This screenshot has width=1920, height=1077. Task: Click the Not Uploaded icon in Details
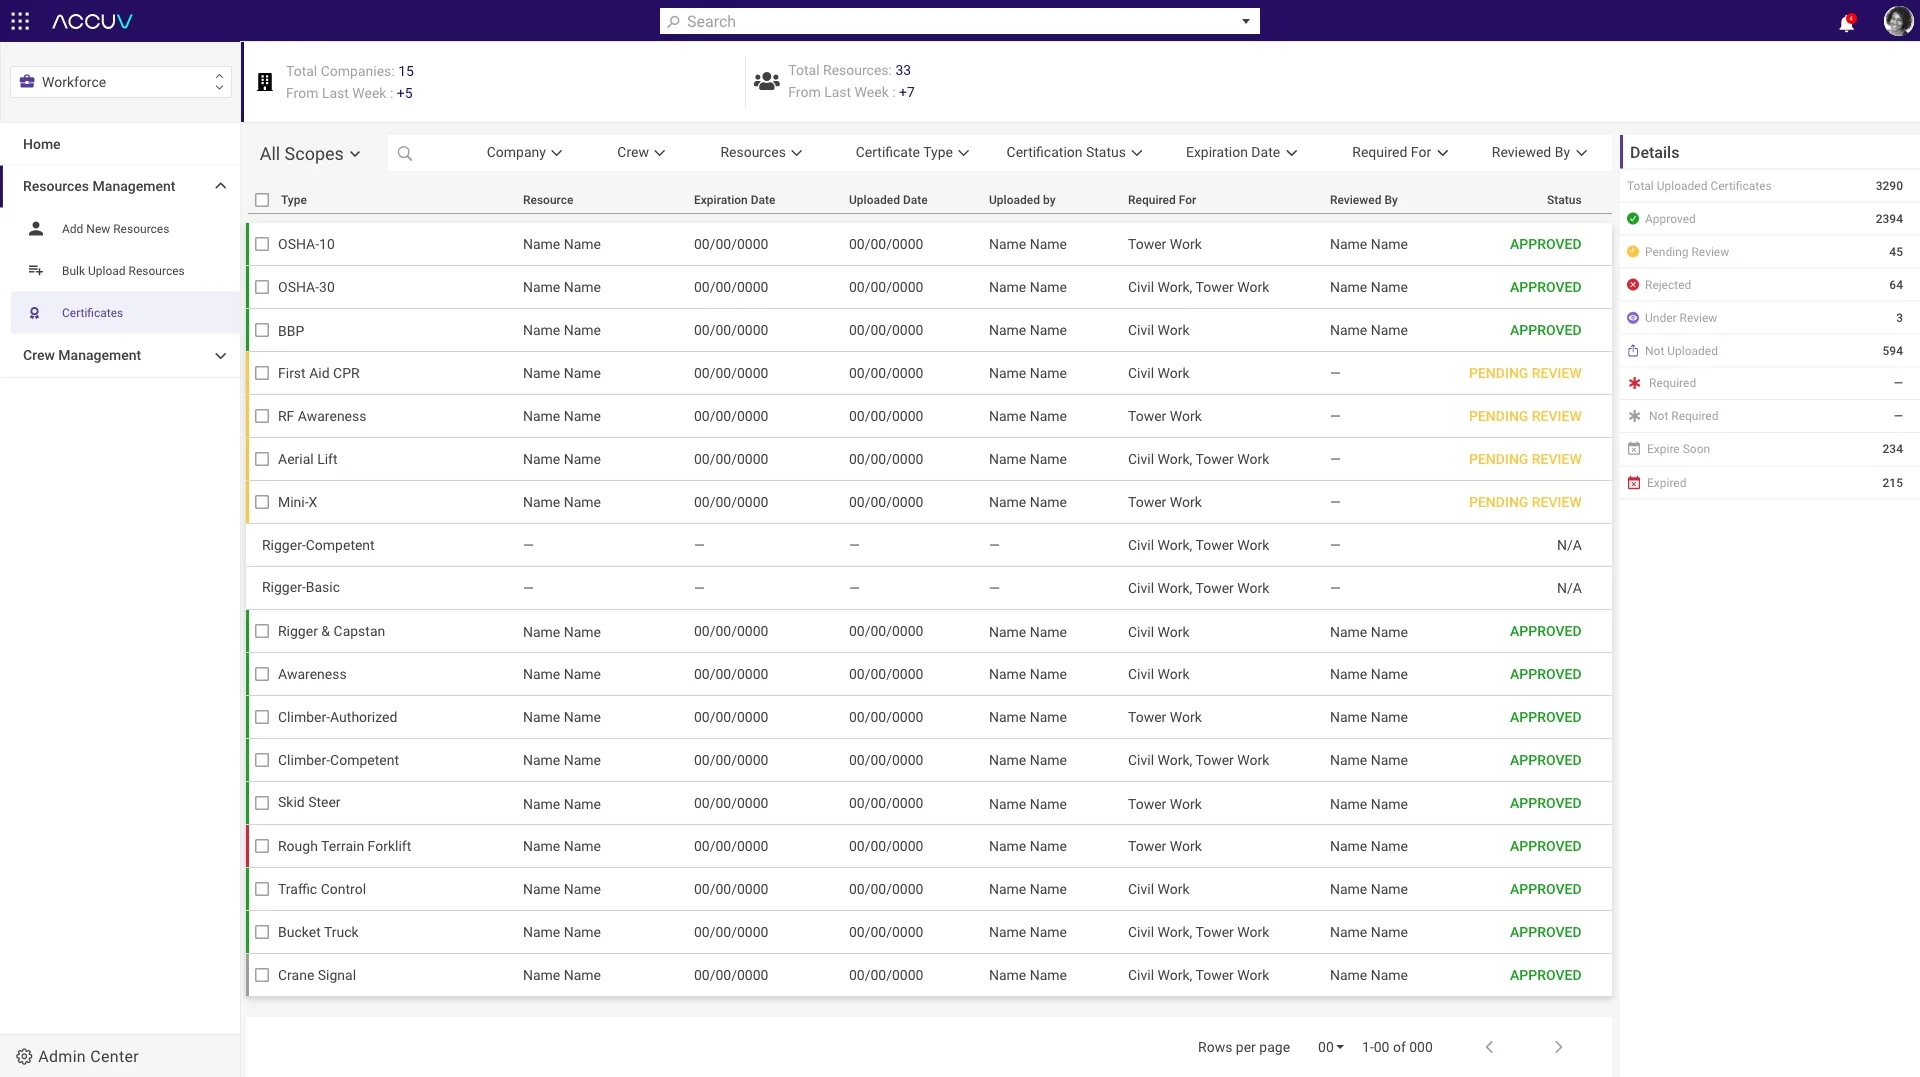tap(1633, 351)
